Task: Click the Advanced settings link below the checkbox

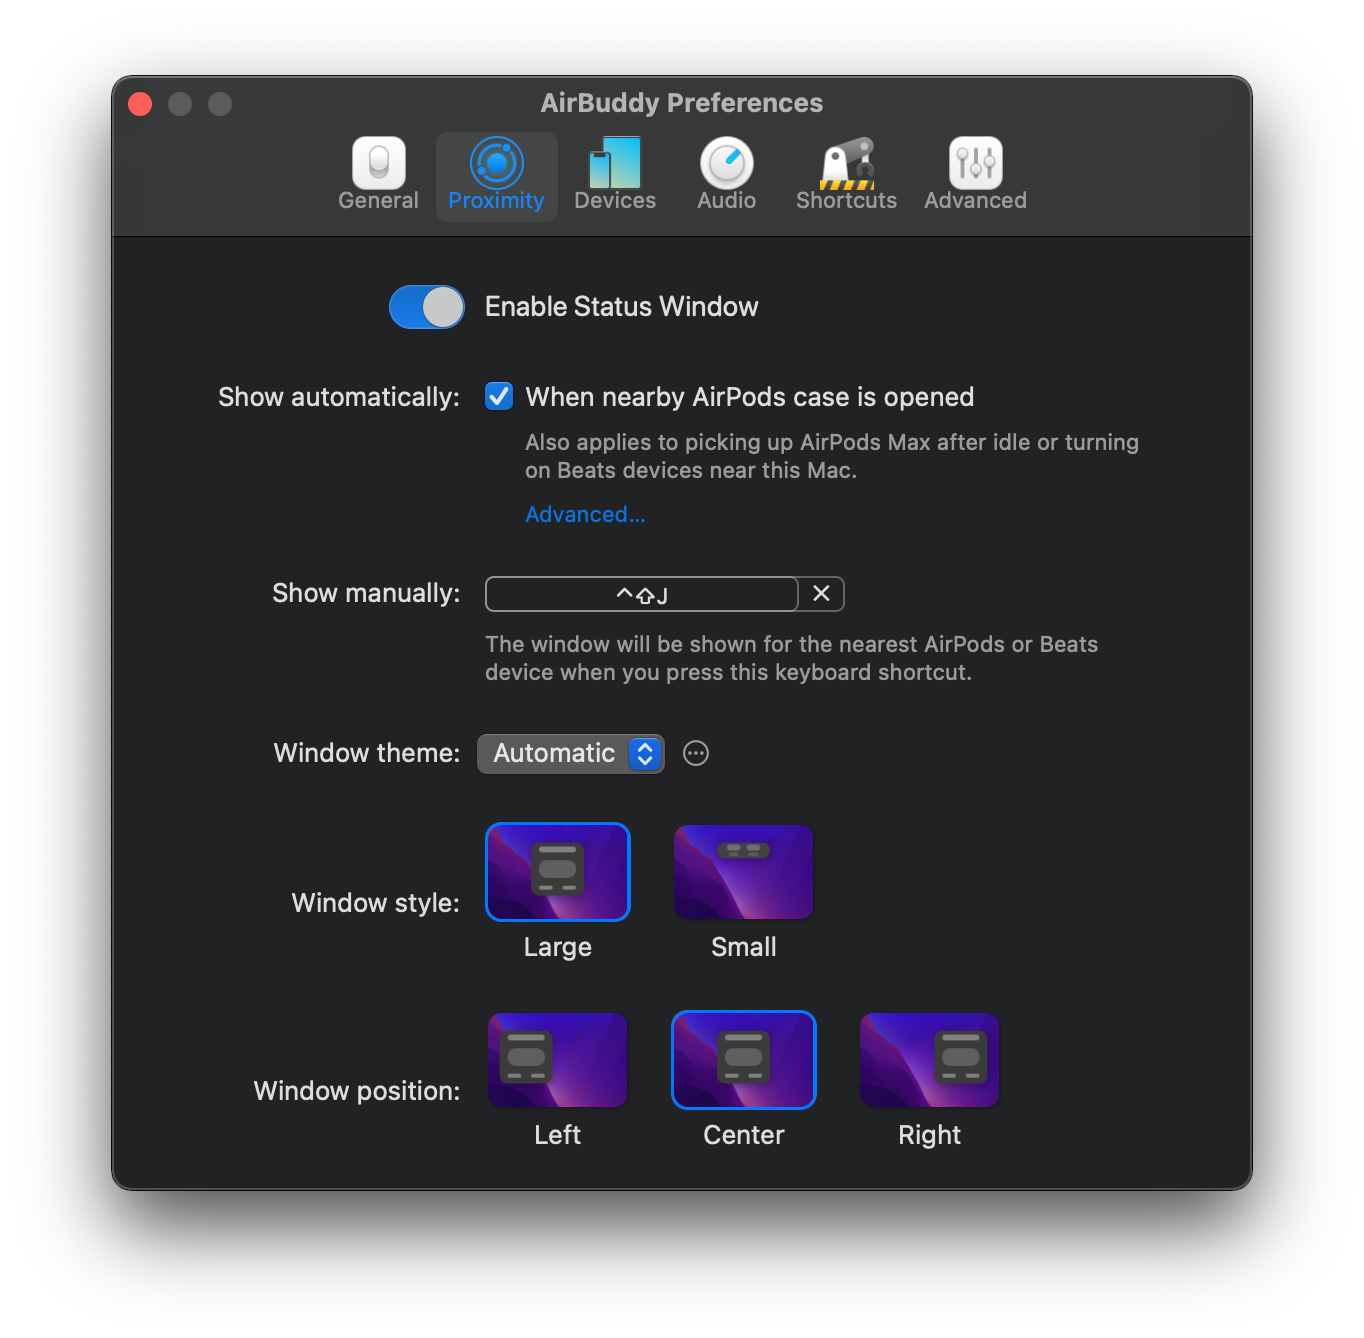Action: pos(585,514)
